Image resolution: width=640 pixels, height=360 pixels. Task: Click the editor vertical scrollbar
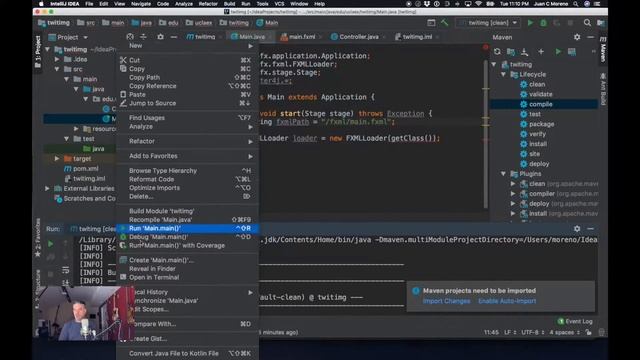pyautogui.click(x=486, y=135)
